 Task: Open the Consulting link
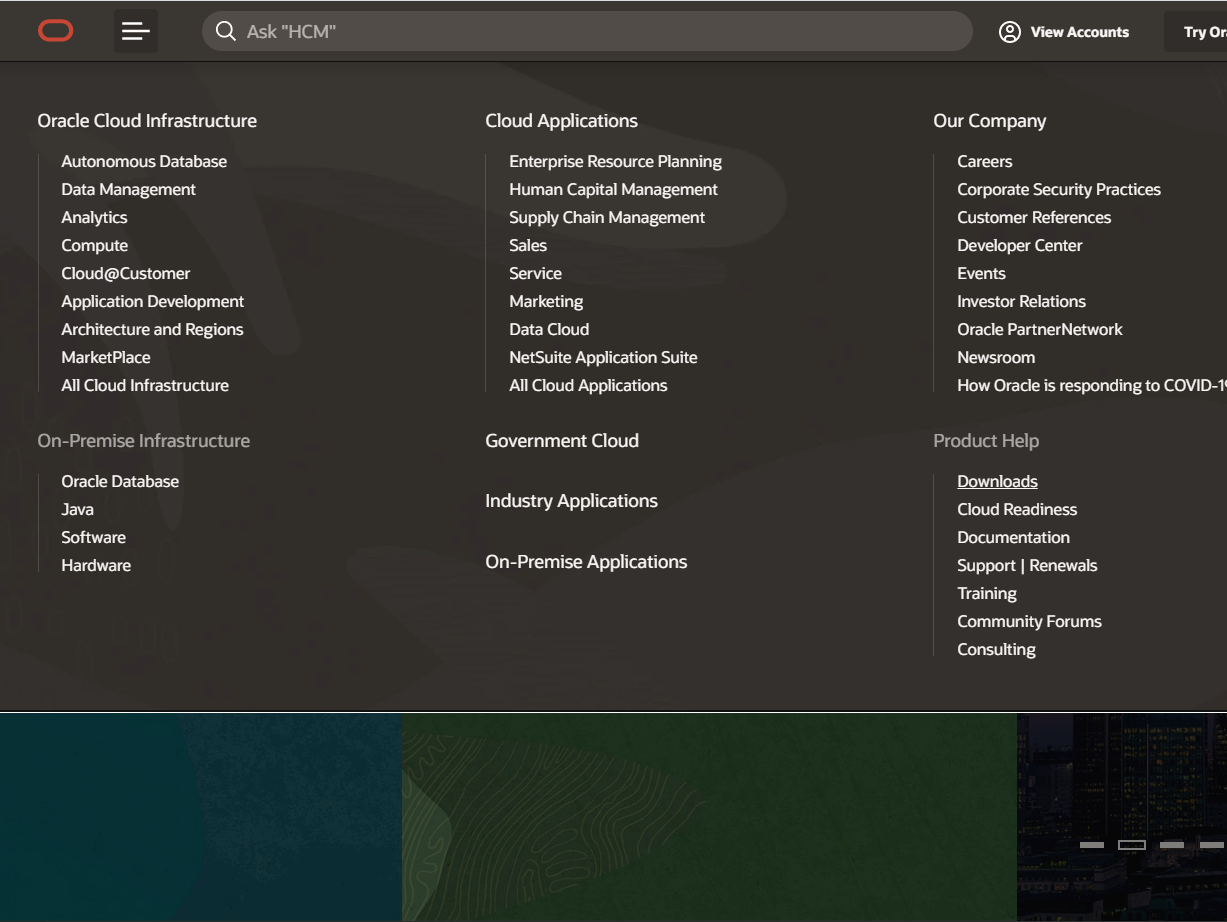coord(996,650)
